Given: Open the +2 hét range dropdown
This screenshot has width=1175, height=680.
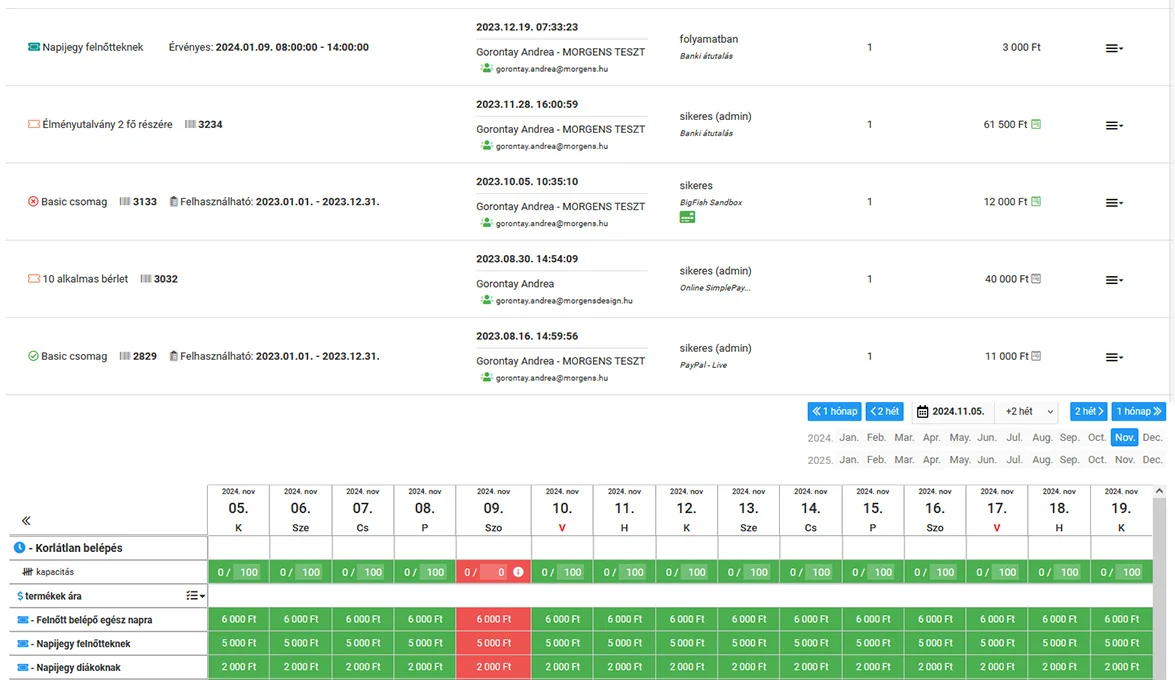Looking at the screenshot, I should [x=1028, y=411].
